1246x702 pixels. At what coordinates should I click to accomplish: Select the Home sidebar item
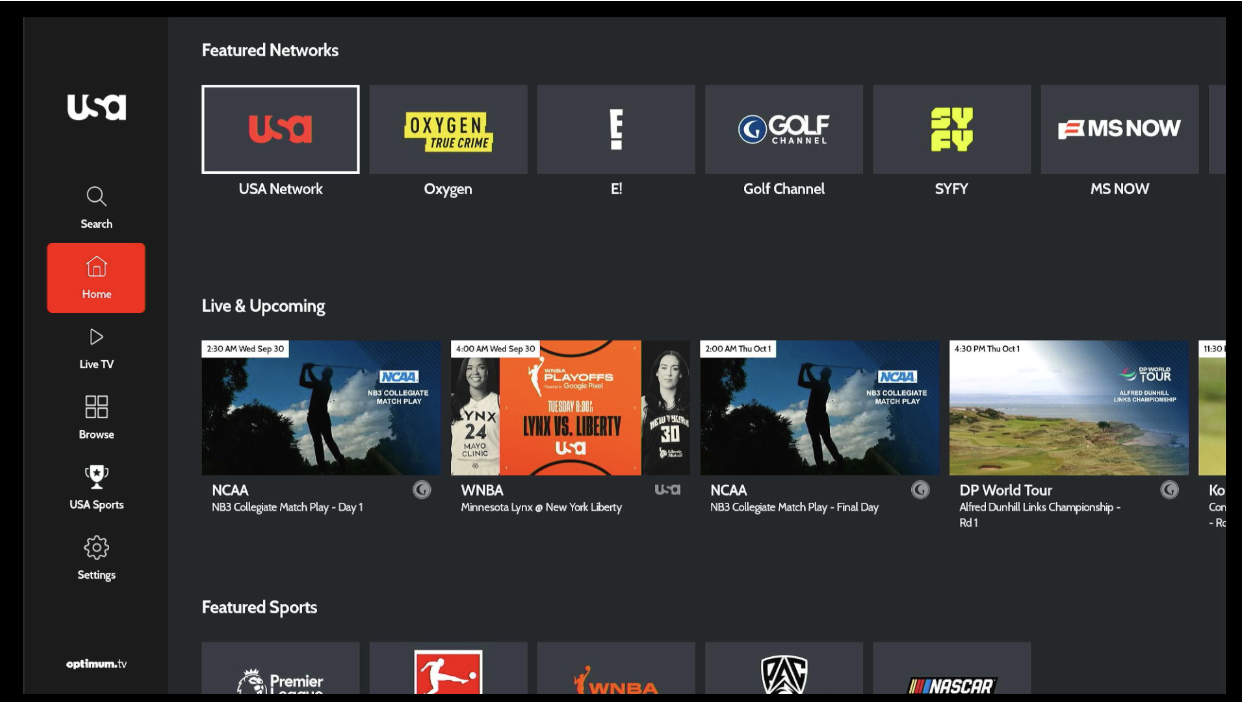coord(96,278)
